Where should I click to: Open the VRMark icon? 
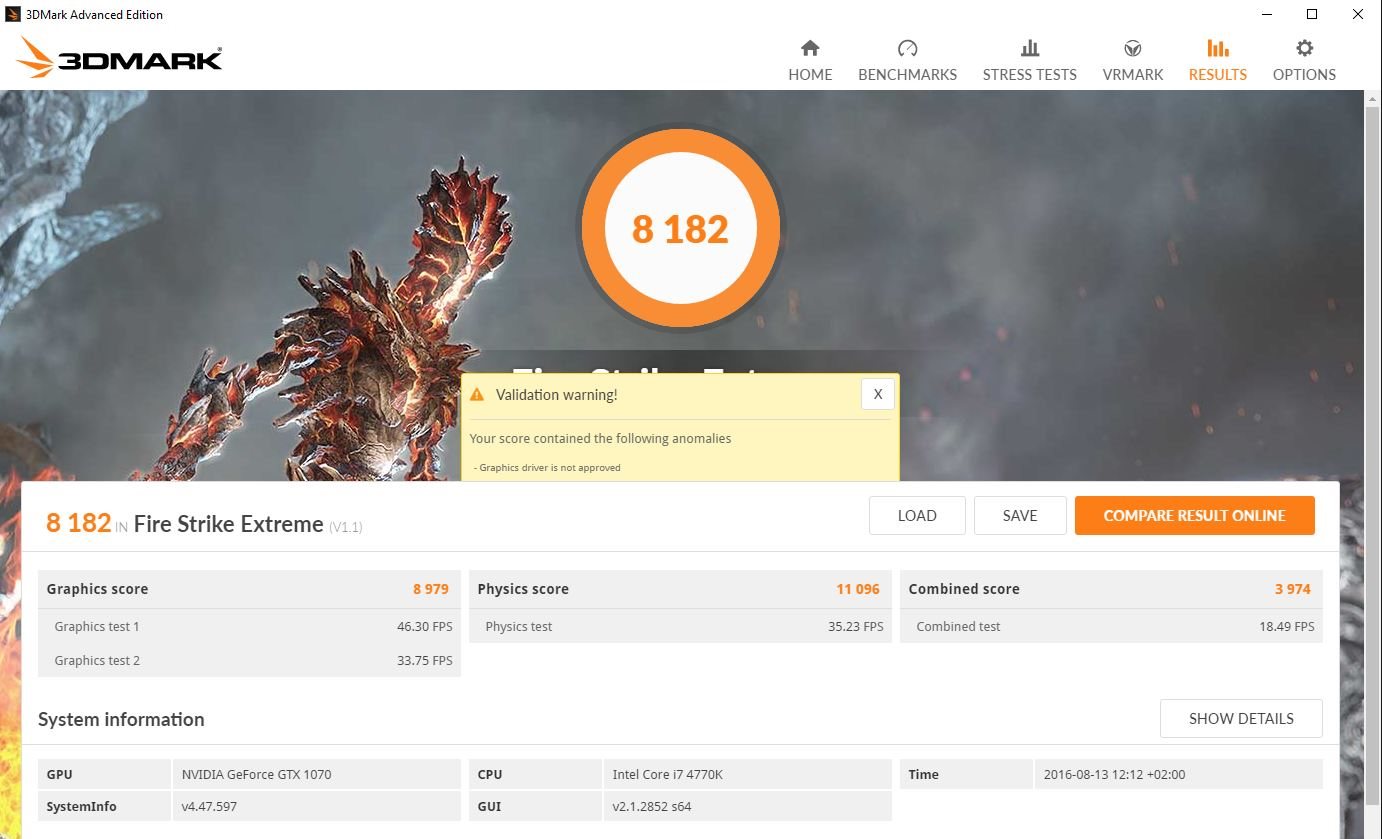pos(1133,48)
